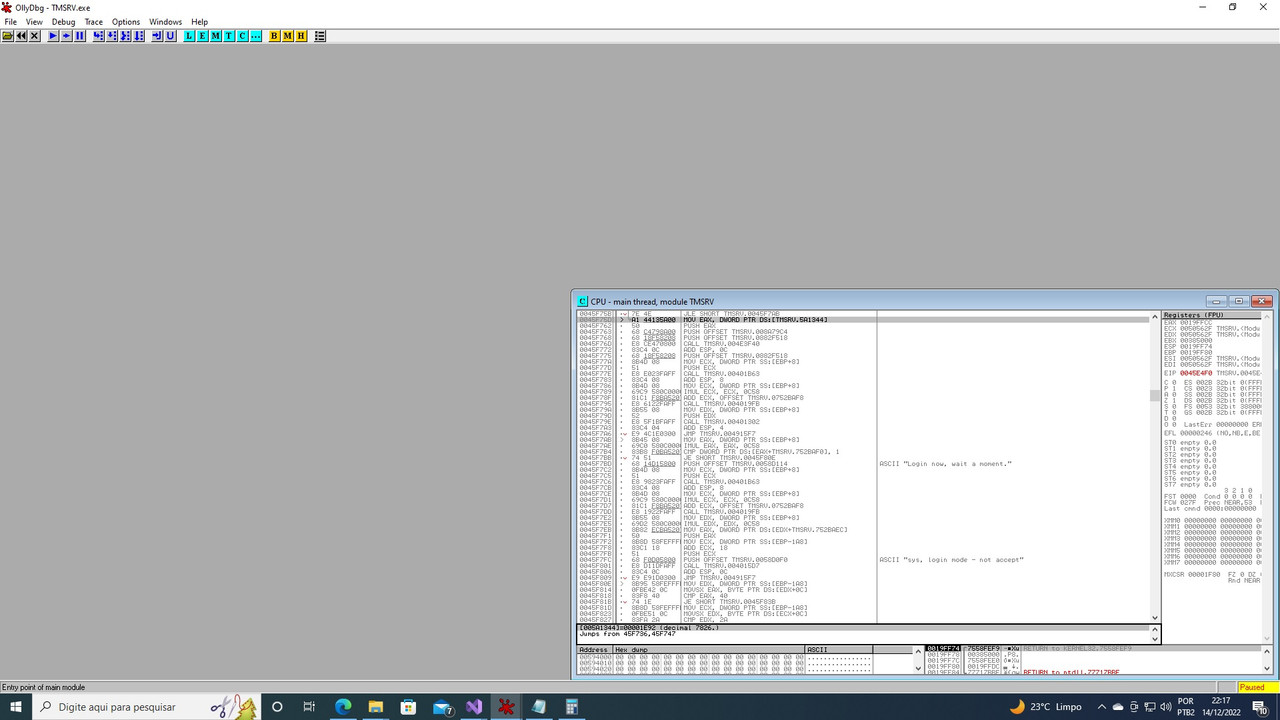Open Microsoft Edge from taskbar
1280x720 pixels.
342,706
